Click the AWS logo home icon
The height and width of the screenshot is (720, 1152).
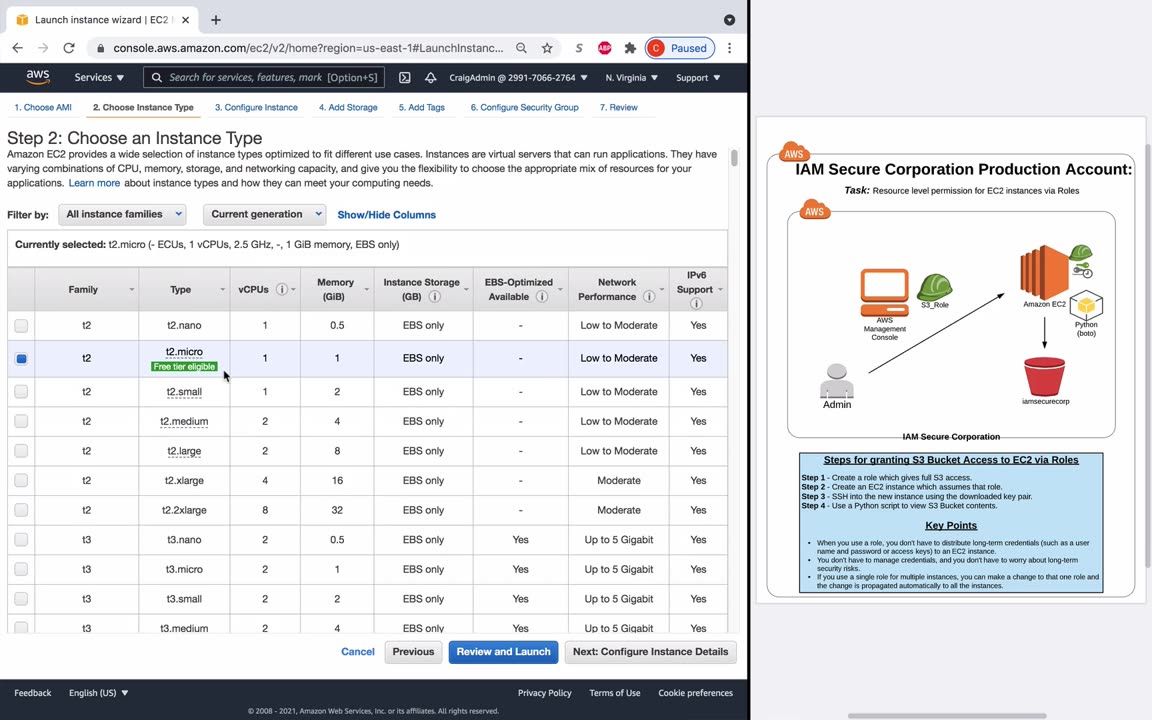pos(37,77)
